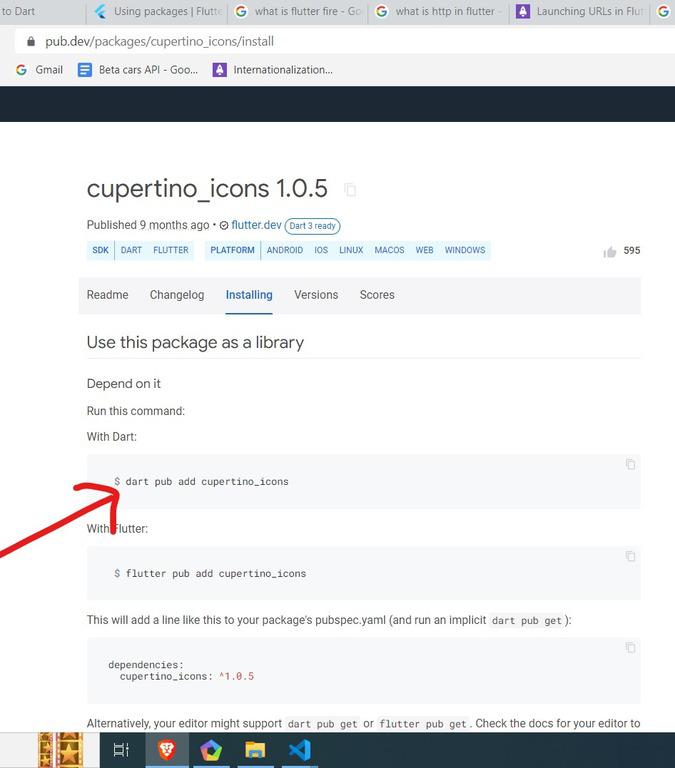Click the LINUX platform tag
Viewport: 675px width, 768px height.
(x=351, y=250)
